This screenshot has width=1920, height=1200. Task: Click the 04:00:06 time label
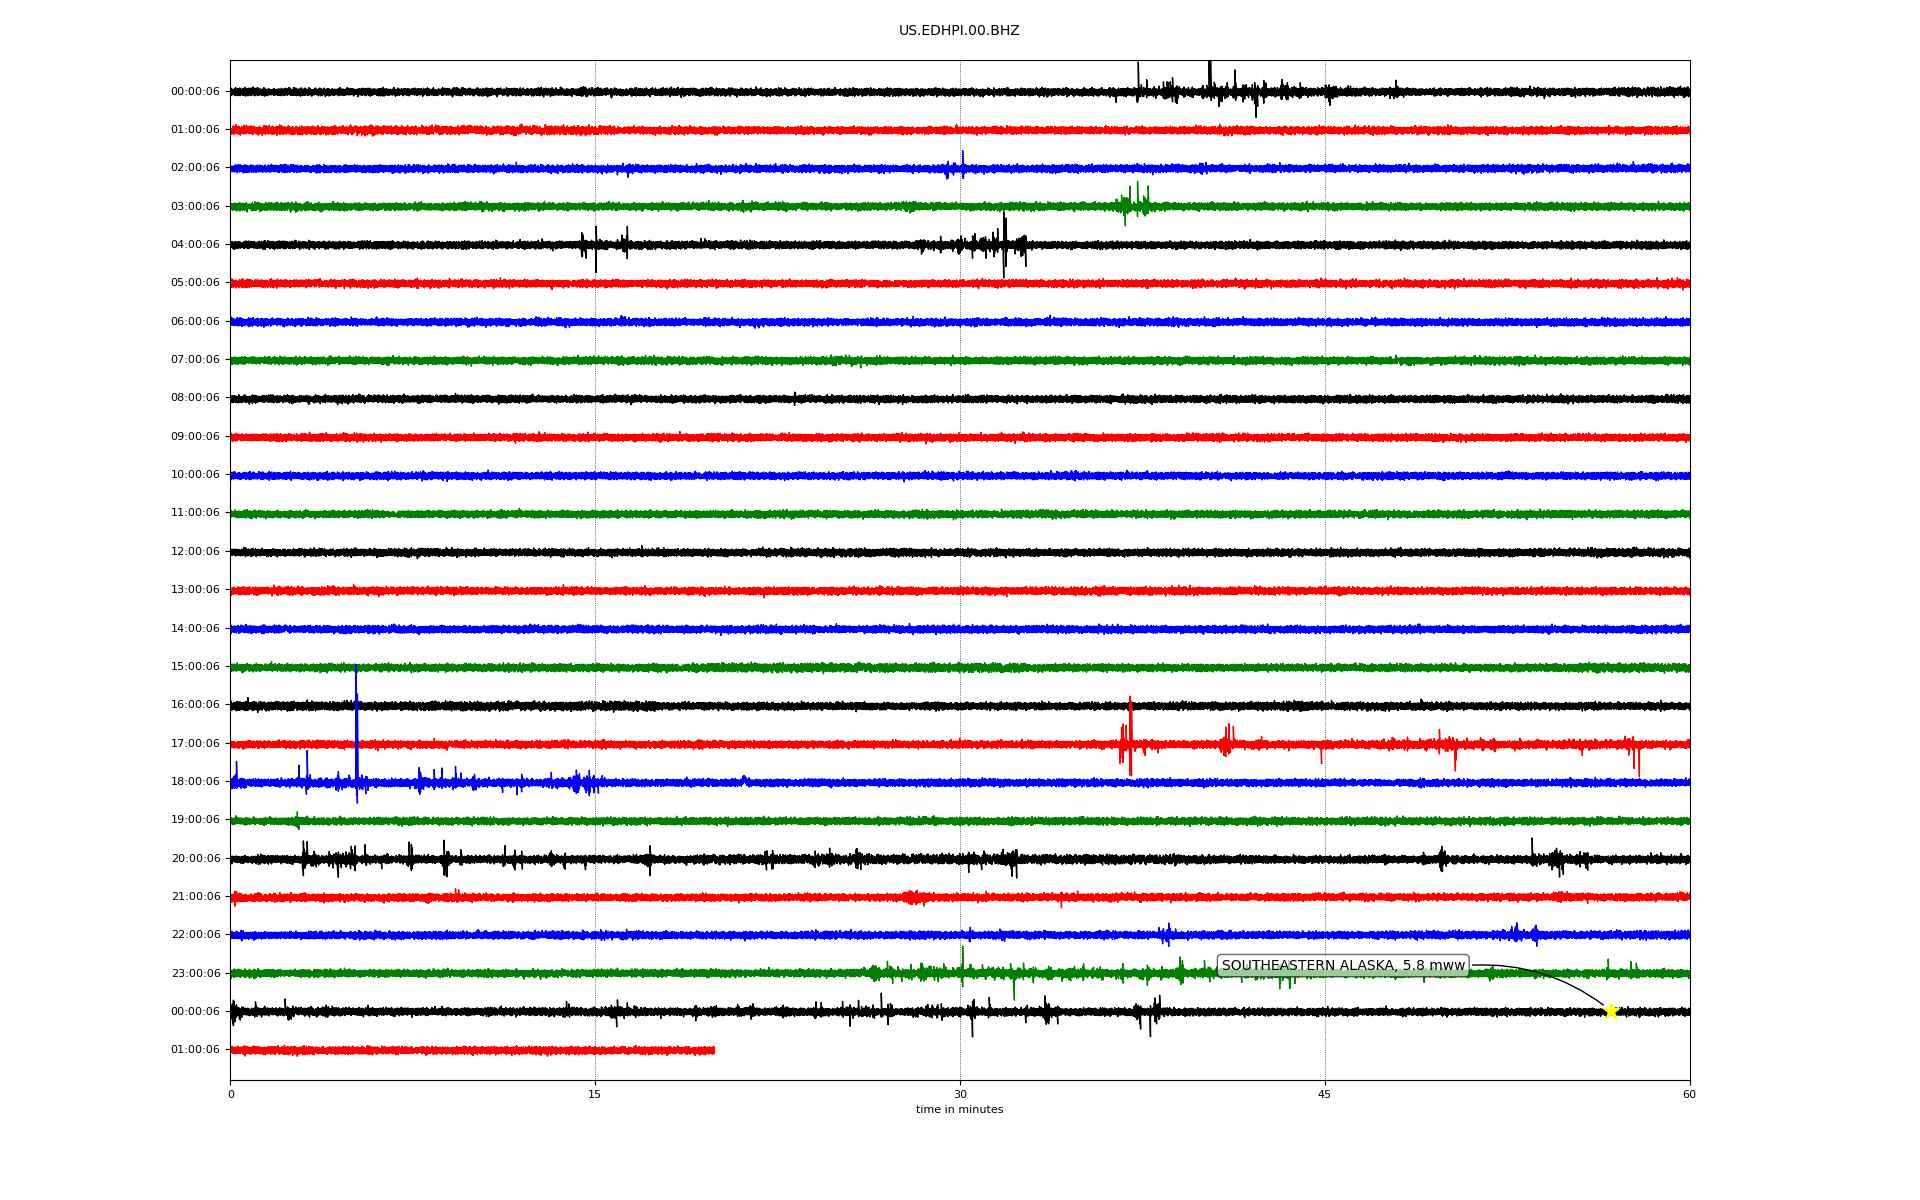(195, 245)
